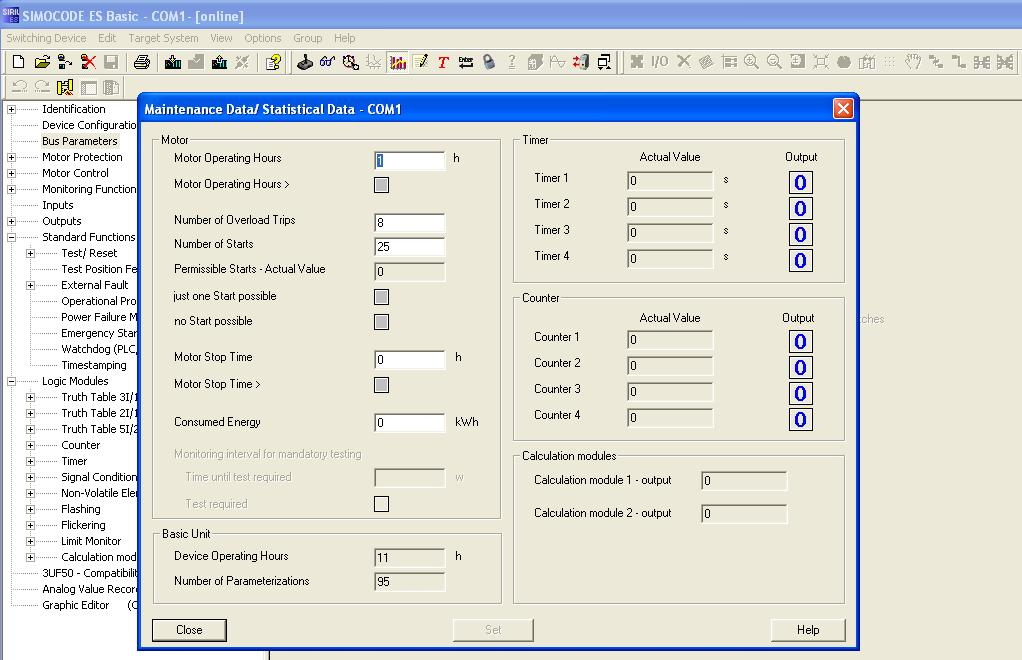The height and width of the screenshot is (660, 1022).
Task: Click the help question-mark clipboard icon
Action: coord(273,62)
